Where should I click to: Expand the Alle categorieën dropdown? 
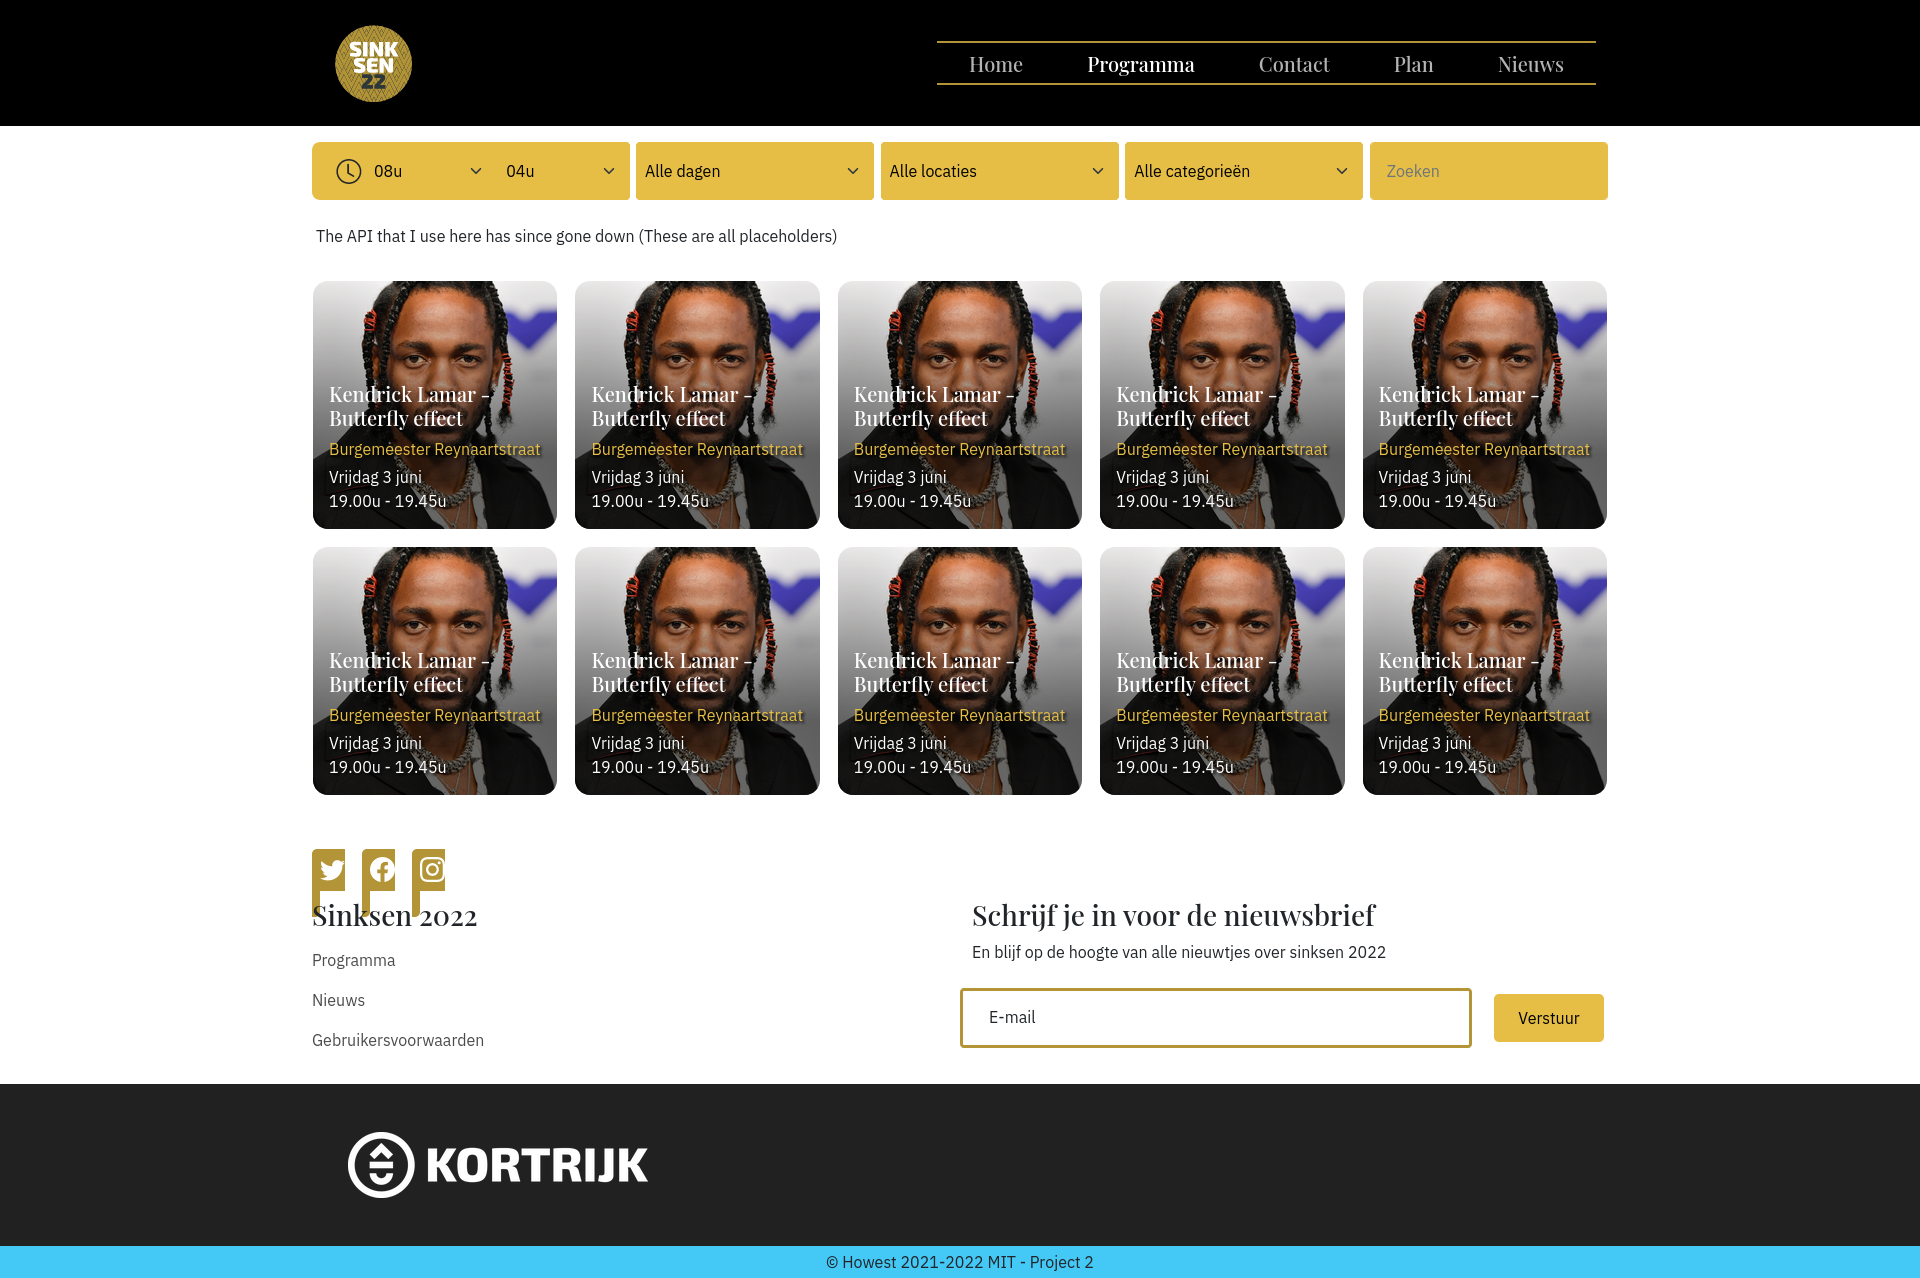point(1244,171)
